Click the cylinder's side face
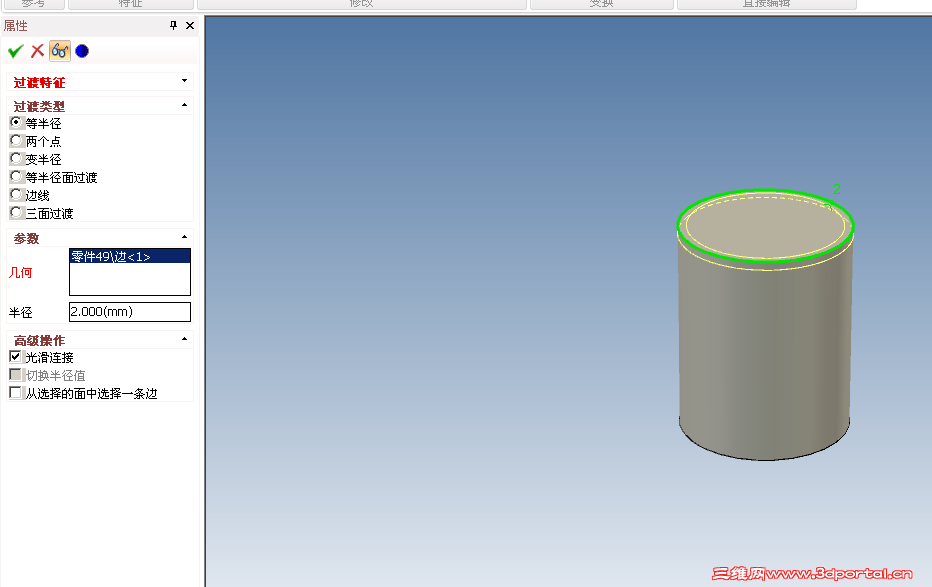The image size is (932, 587). tap(765, 362)
